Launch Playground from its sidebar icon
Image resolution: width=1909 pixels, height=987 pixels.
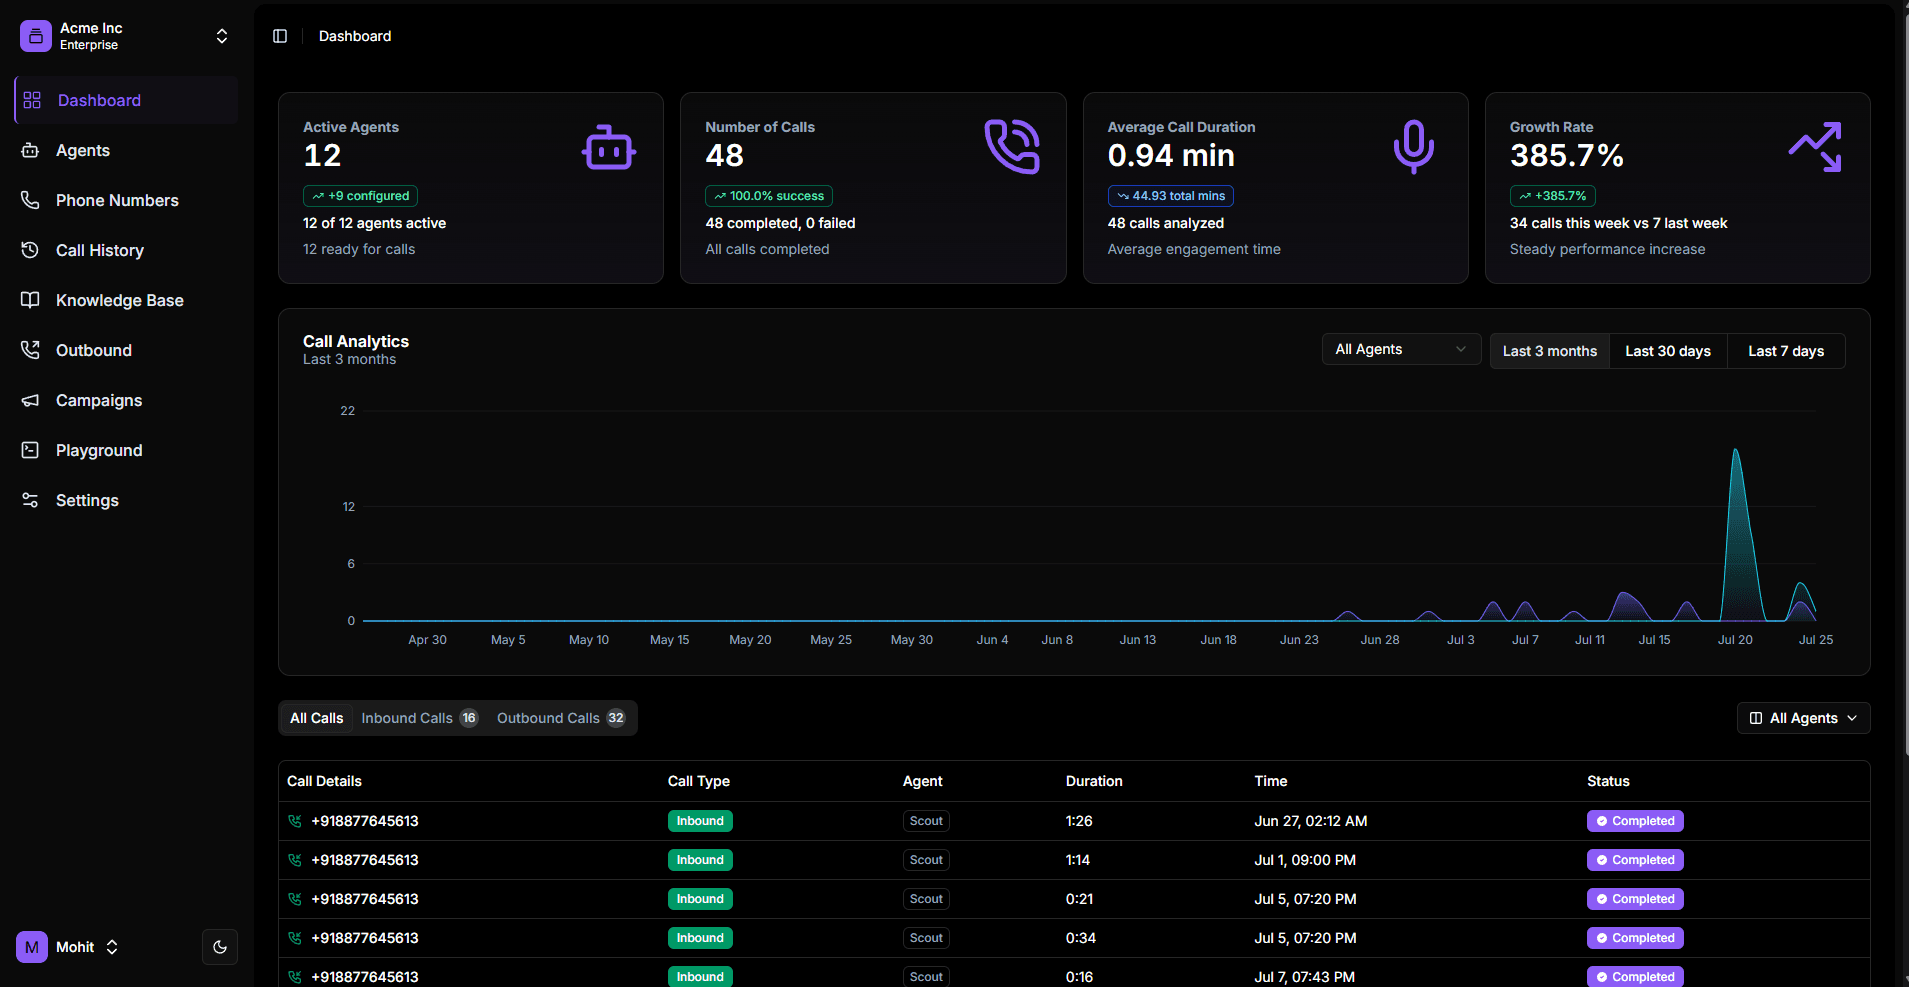tap(31, 450)
